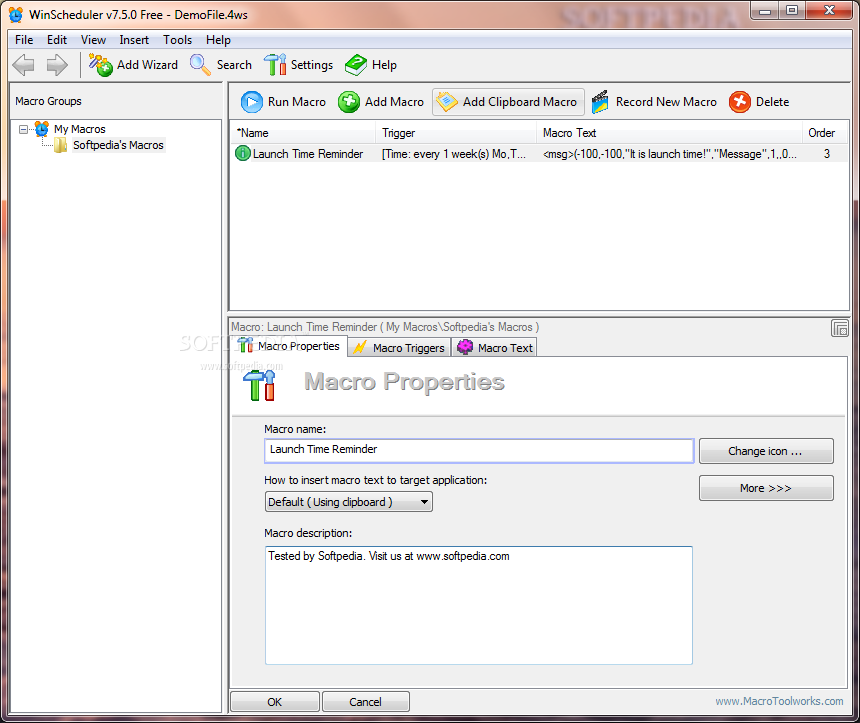Start Record New Macro
860x723 pixels.
pyautogui.click(x=654, y=102)
